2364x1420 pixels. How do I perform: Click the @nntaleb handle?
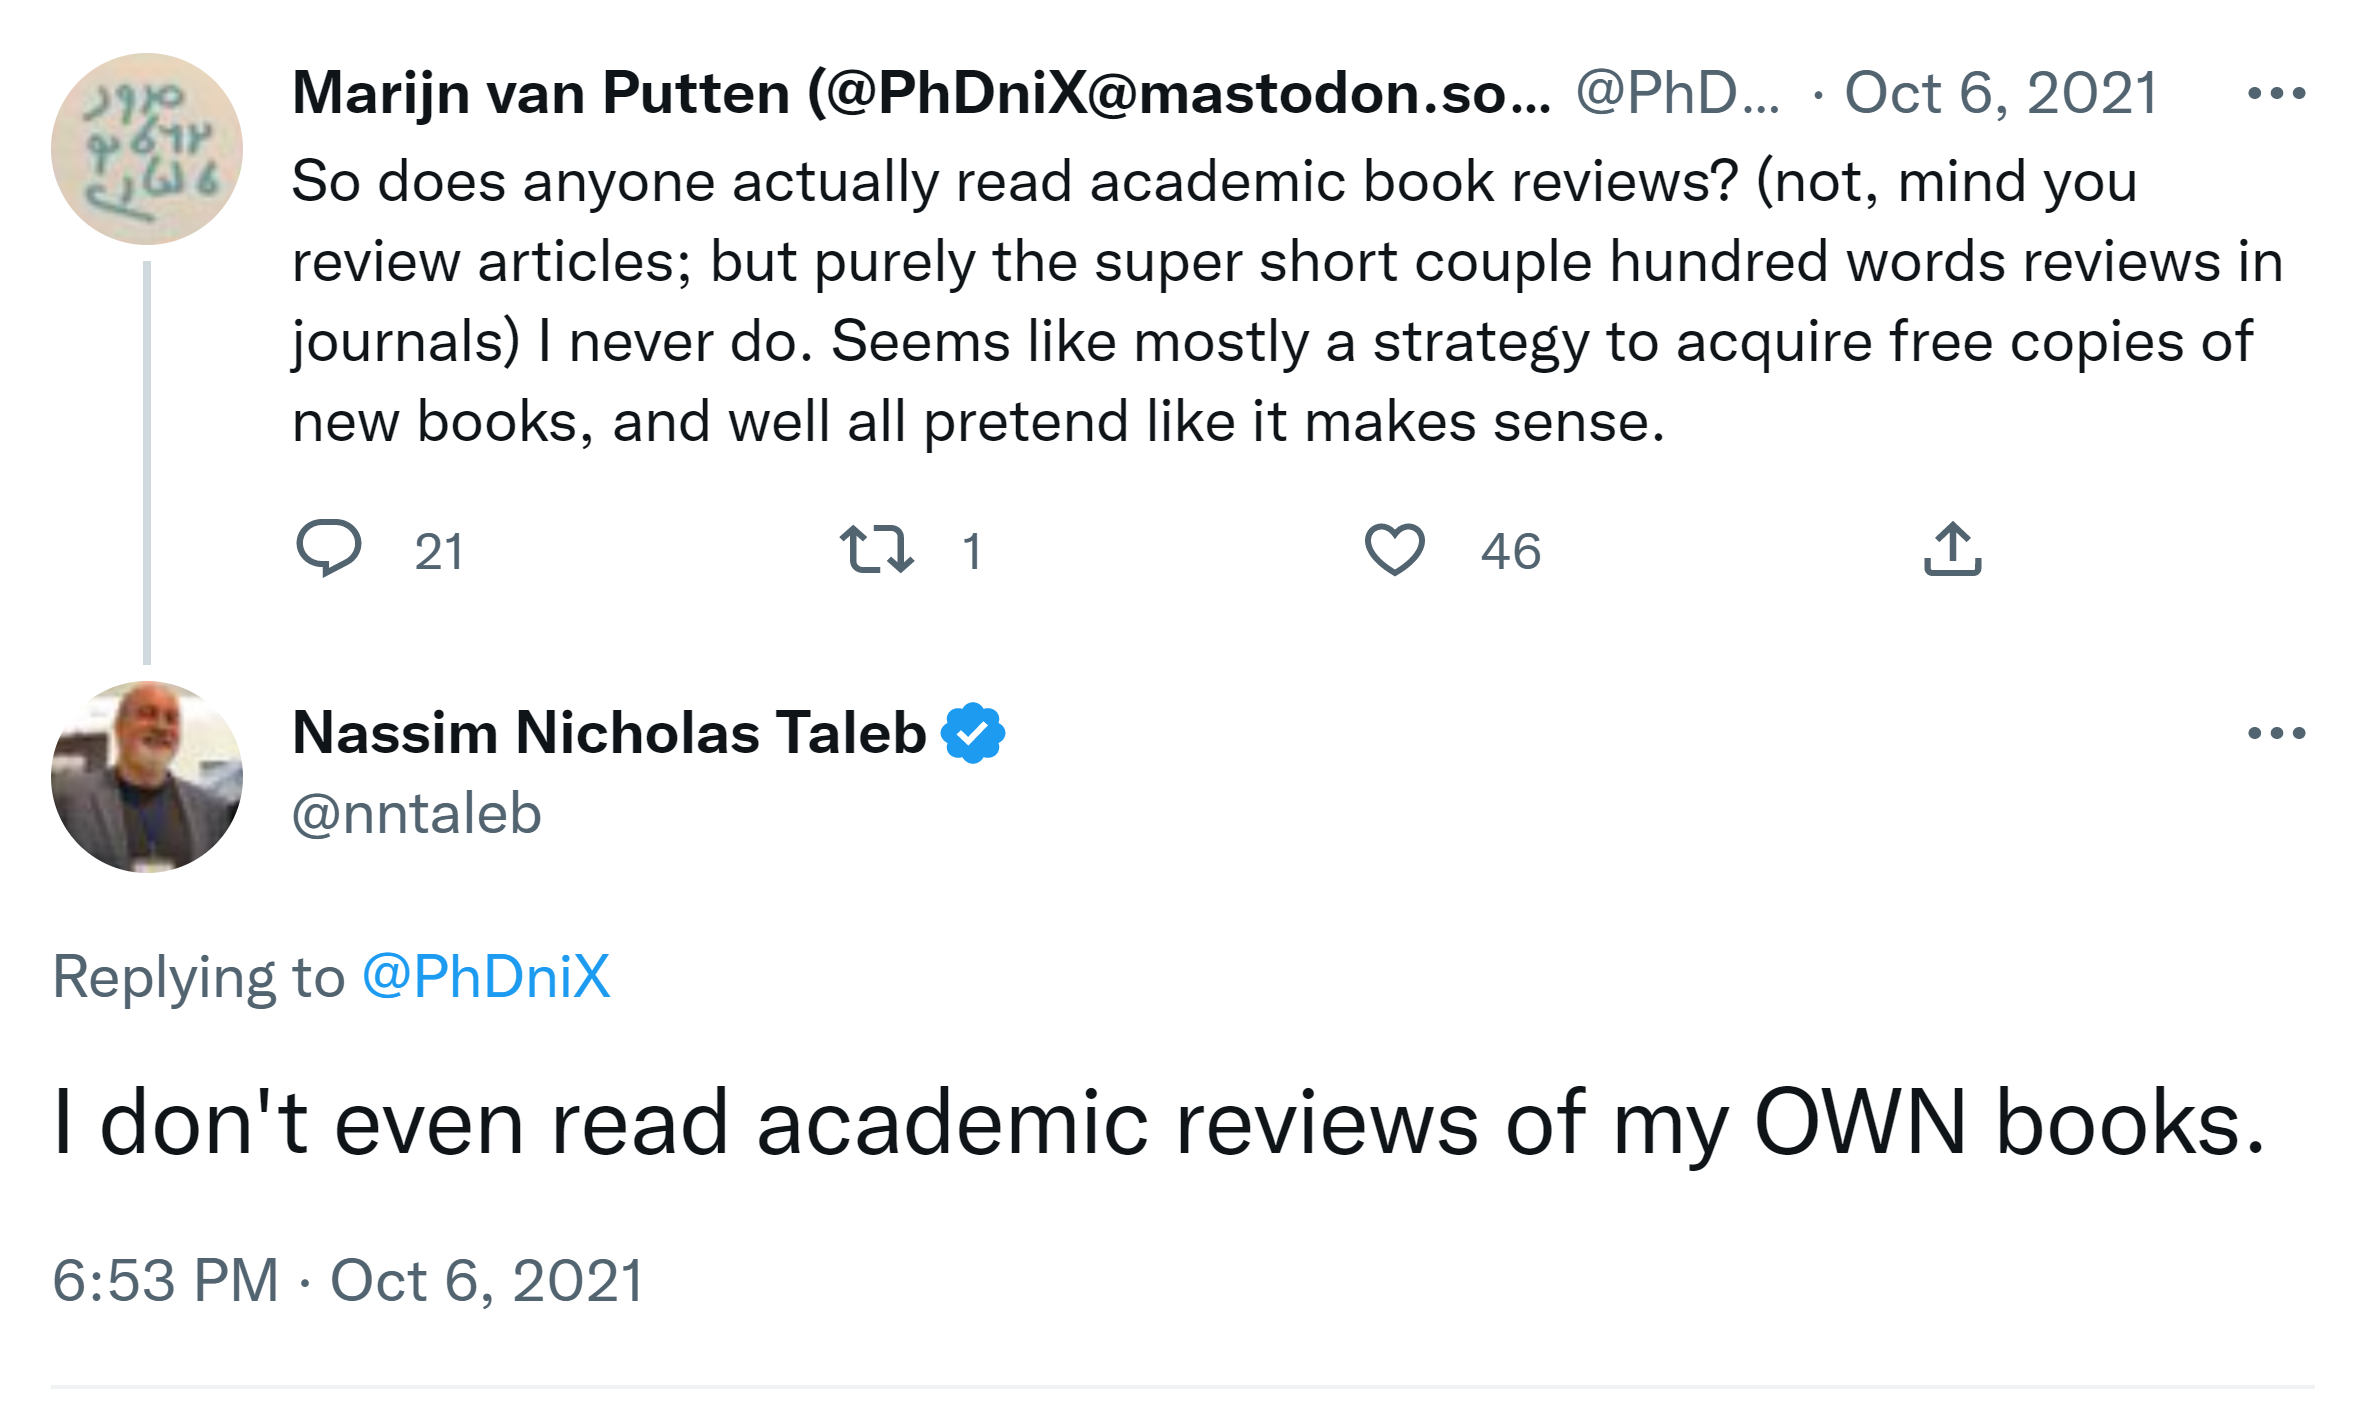click(416, 813)
